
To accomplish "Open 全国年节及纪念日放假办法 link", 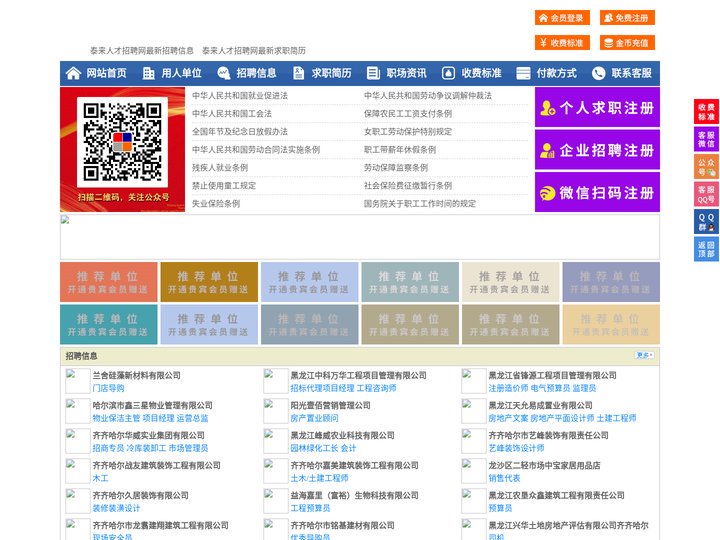I will [240, 131].
